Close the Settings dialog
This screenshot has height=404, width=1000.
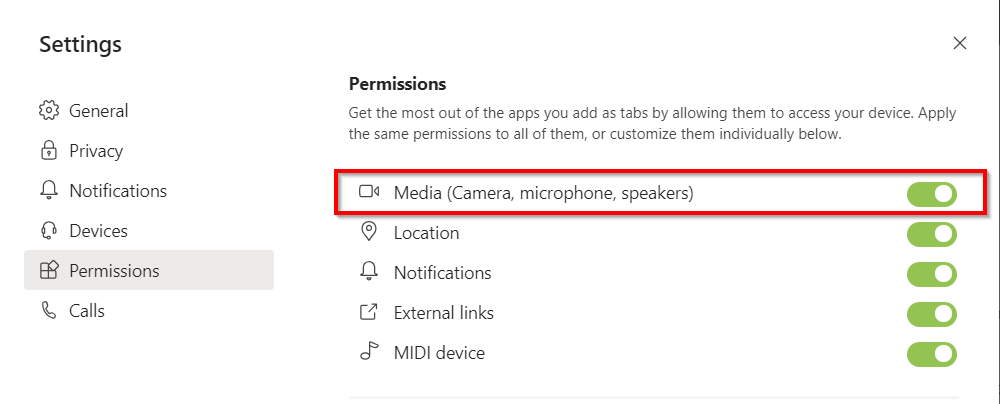[x=960, y=43]
